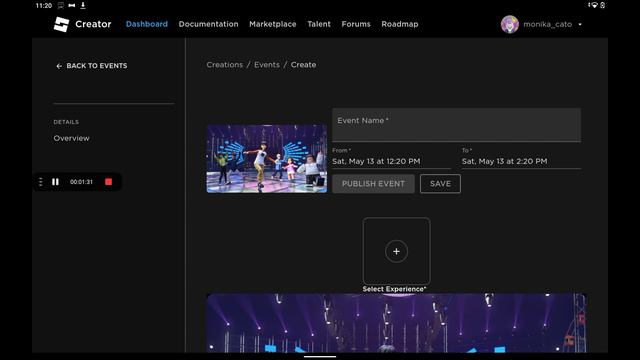Image resolution: width=640 pixels, height=360 pixels.
Task: Go back via BACK TO EVENTS link
Action: (x=91, y=66)
